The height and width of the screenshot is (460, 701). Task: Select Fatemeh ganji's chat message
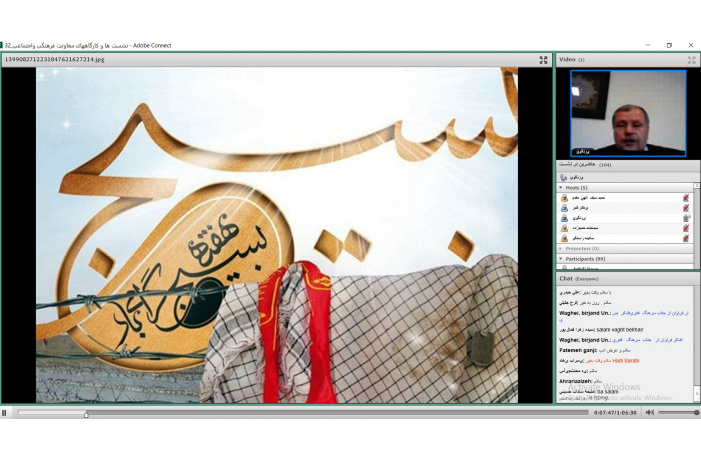(x=595, y=350)
